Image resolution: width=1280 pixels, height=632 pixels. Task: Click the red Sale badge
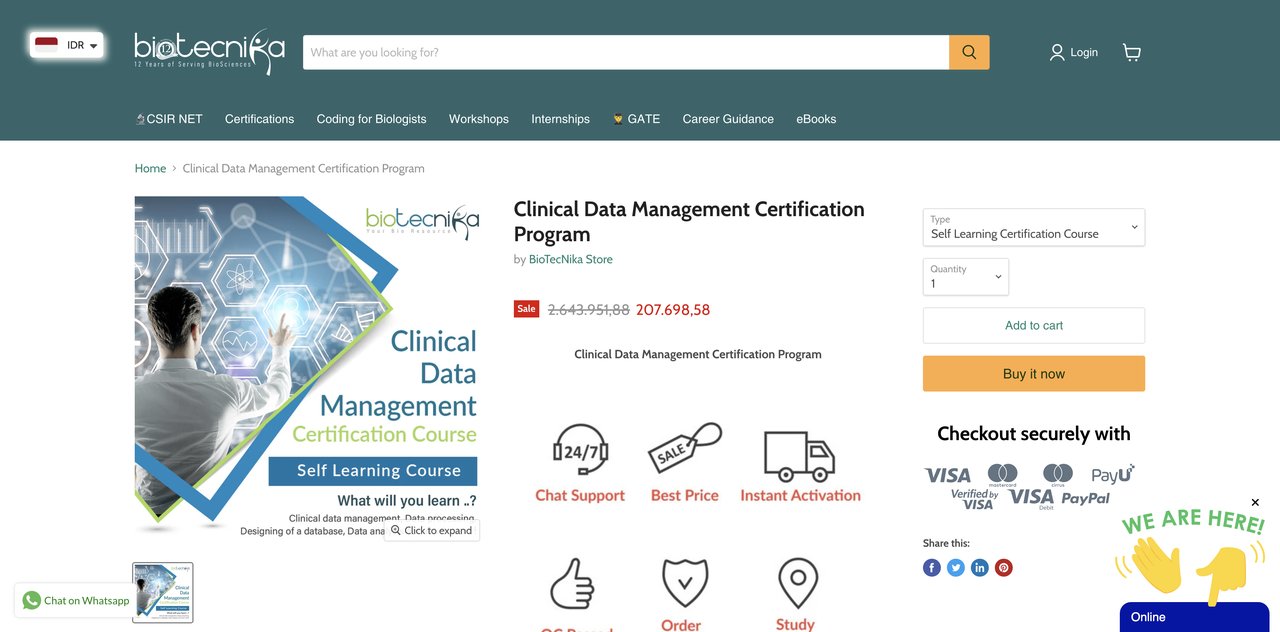(526, 309)
